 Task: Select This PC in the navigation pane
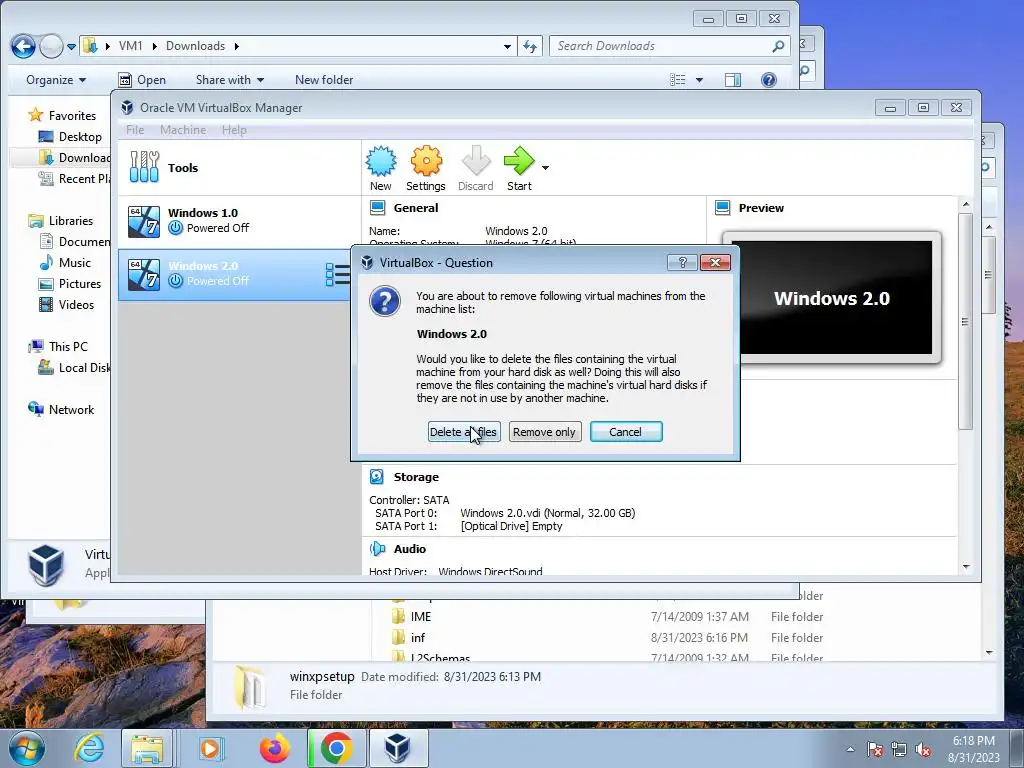click(57, 347)
